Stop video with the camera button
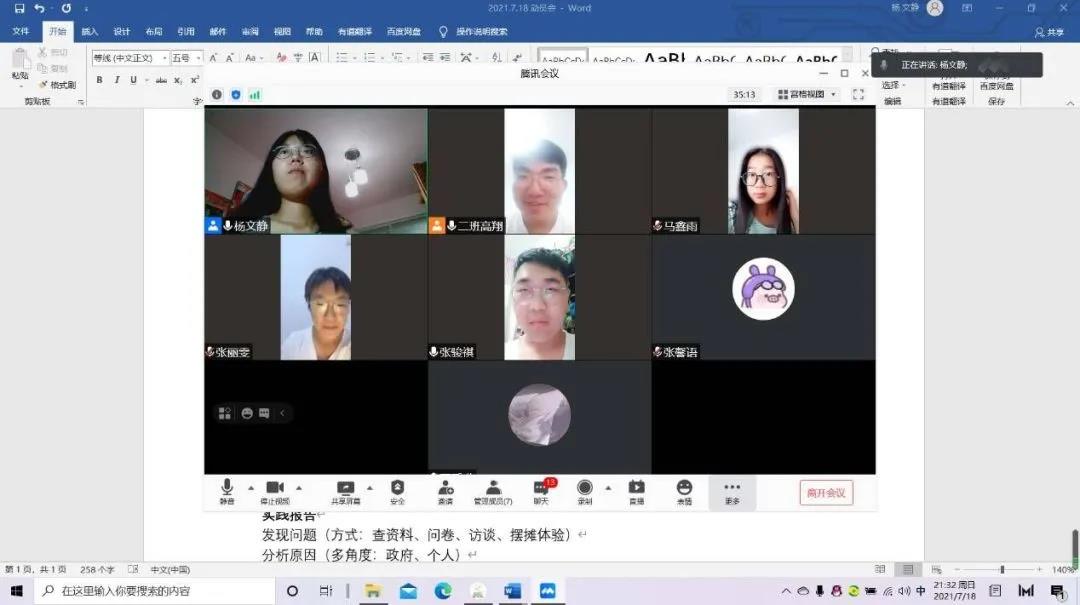The height and width of the screenshot is (605, 1080). click(274, 490)
